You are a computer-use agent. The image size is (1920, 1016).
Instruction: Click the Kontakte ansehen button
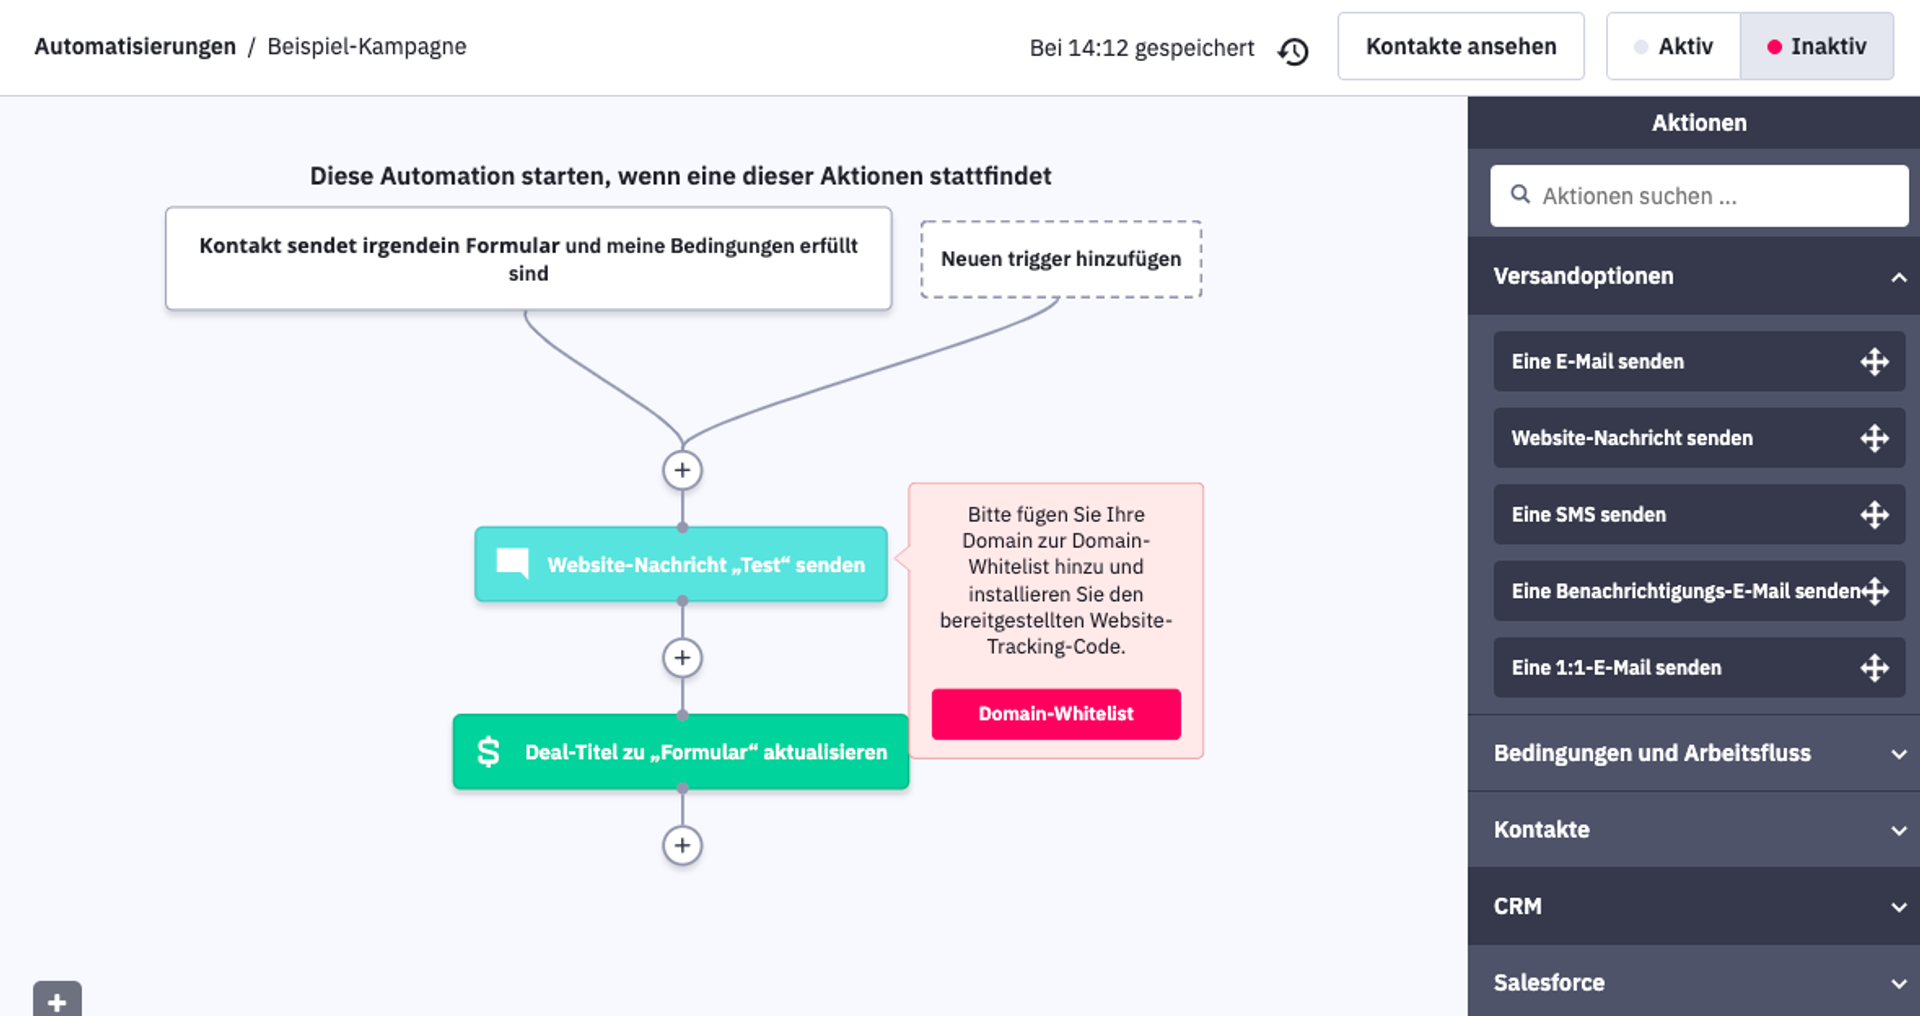coord(1460,47)
